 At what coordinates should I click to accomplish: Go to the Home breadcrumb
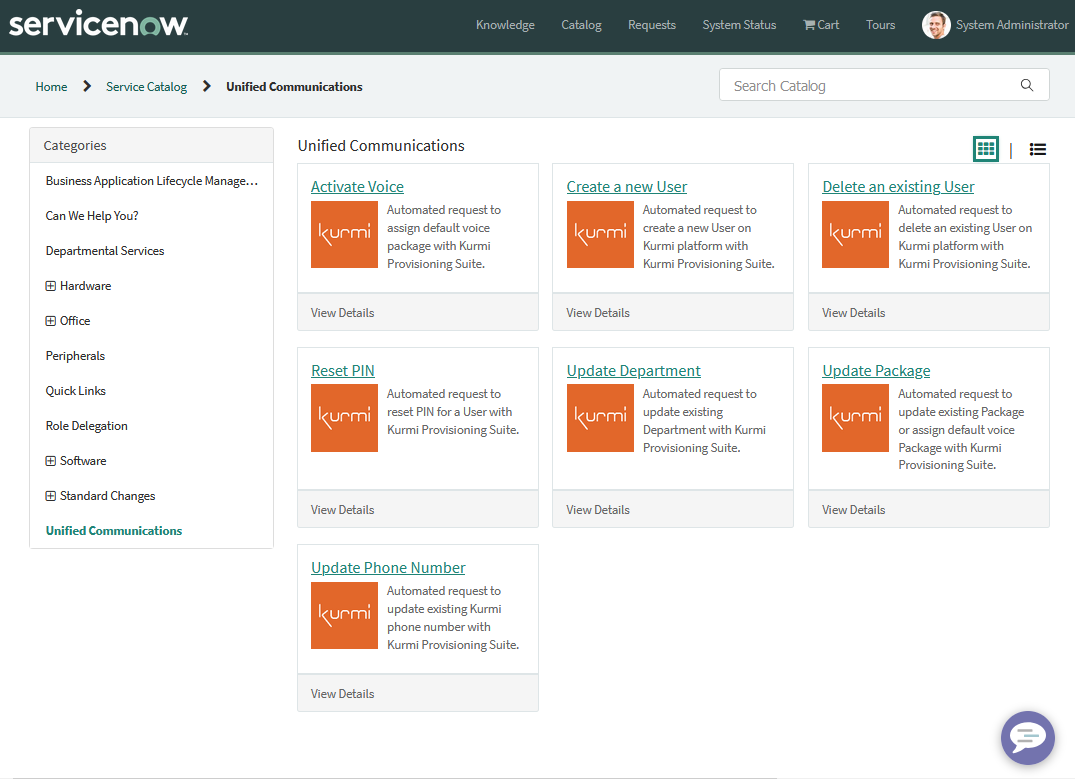tap(51, 86)
